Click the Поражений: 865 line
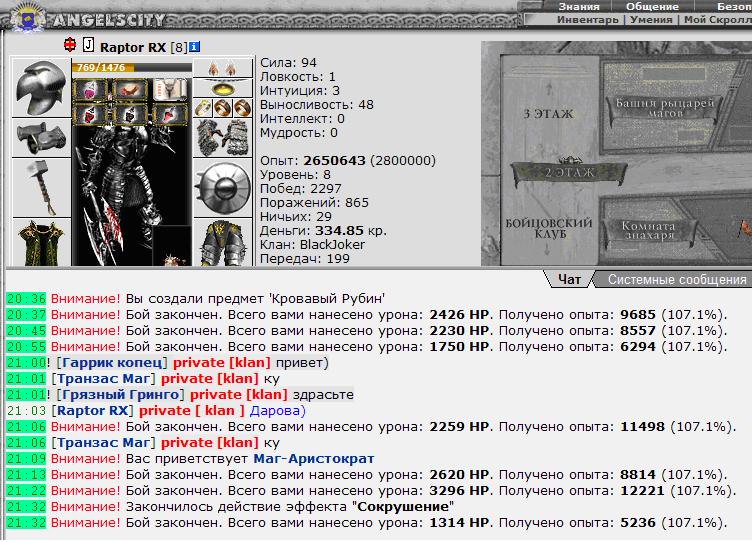The height and width of the screenshot is (542, 752). click(314, 202)
